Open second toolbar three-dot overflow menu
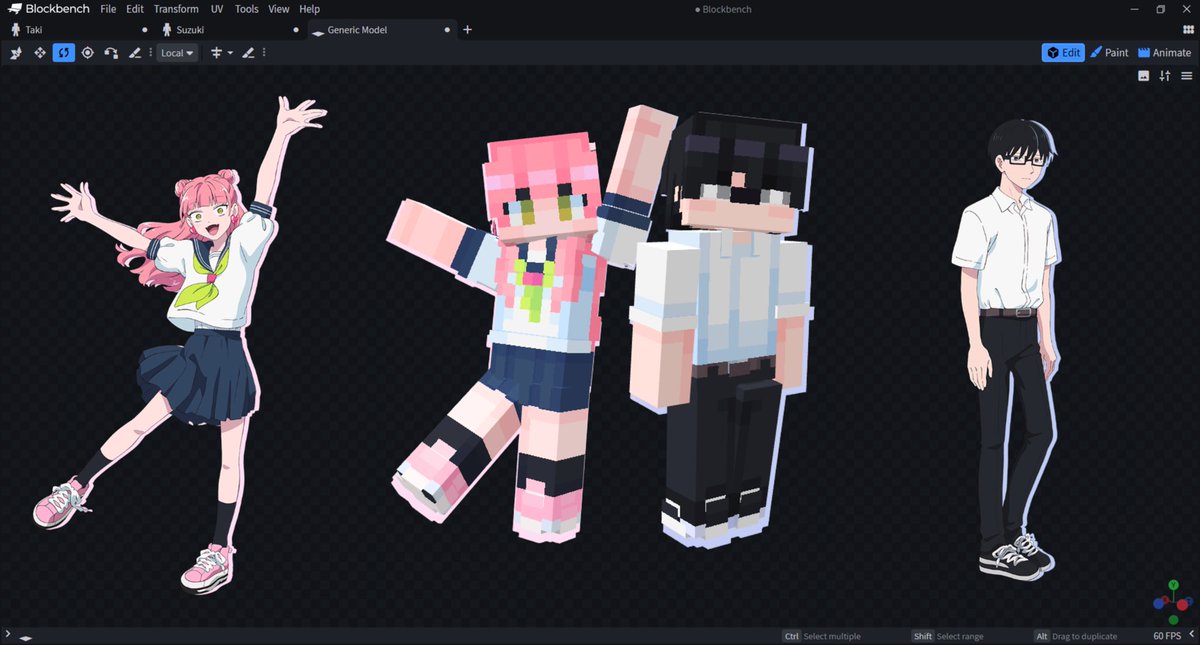Image resolution: width=1200 pixels, height=645 pixels. pos(264,53)
